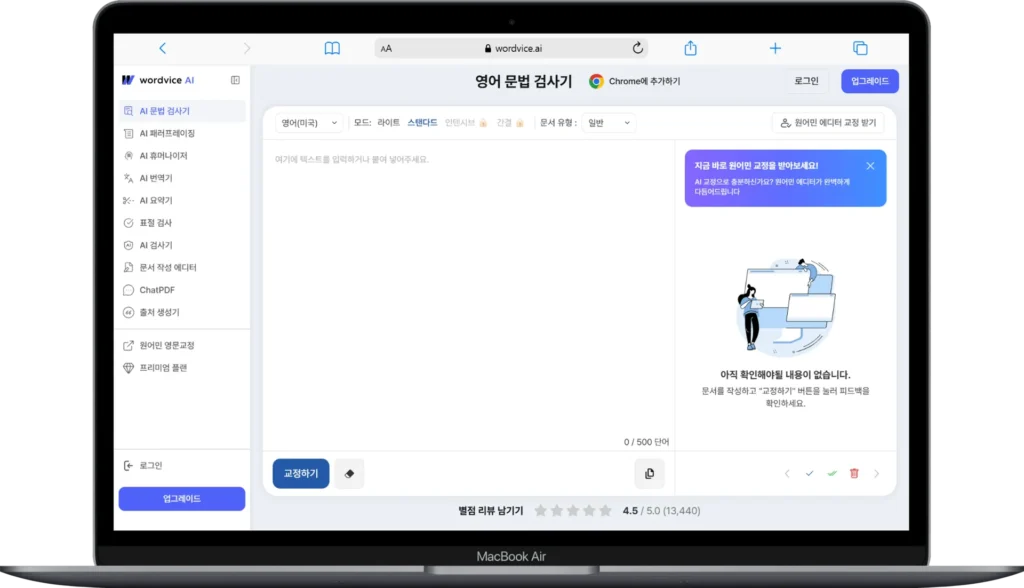1024x588 pixels.
Task: Add a new Safari tab with plus
Action: (x=775, y=48)
